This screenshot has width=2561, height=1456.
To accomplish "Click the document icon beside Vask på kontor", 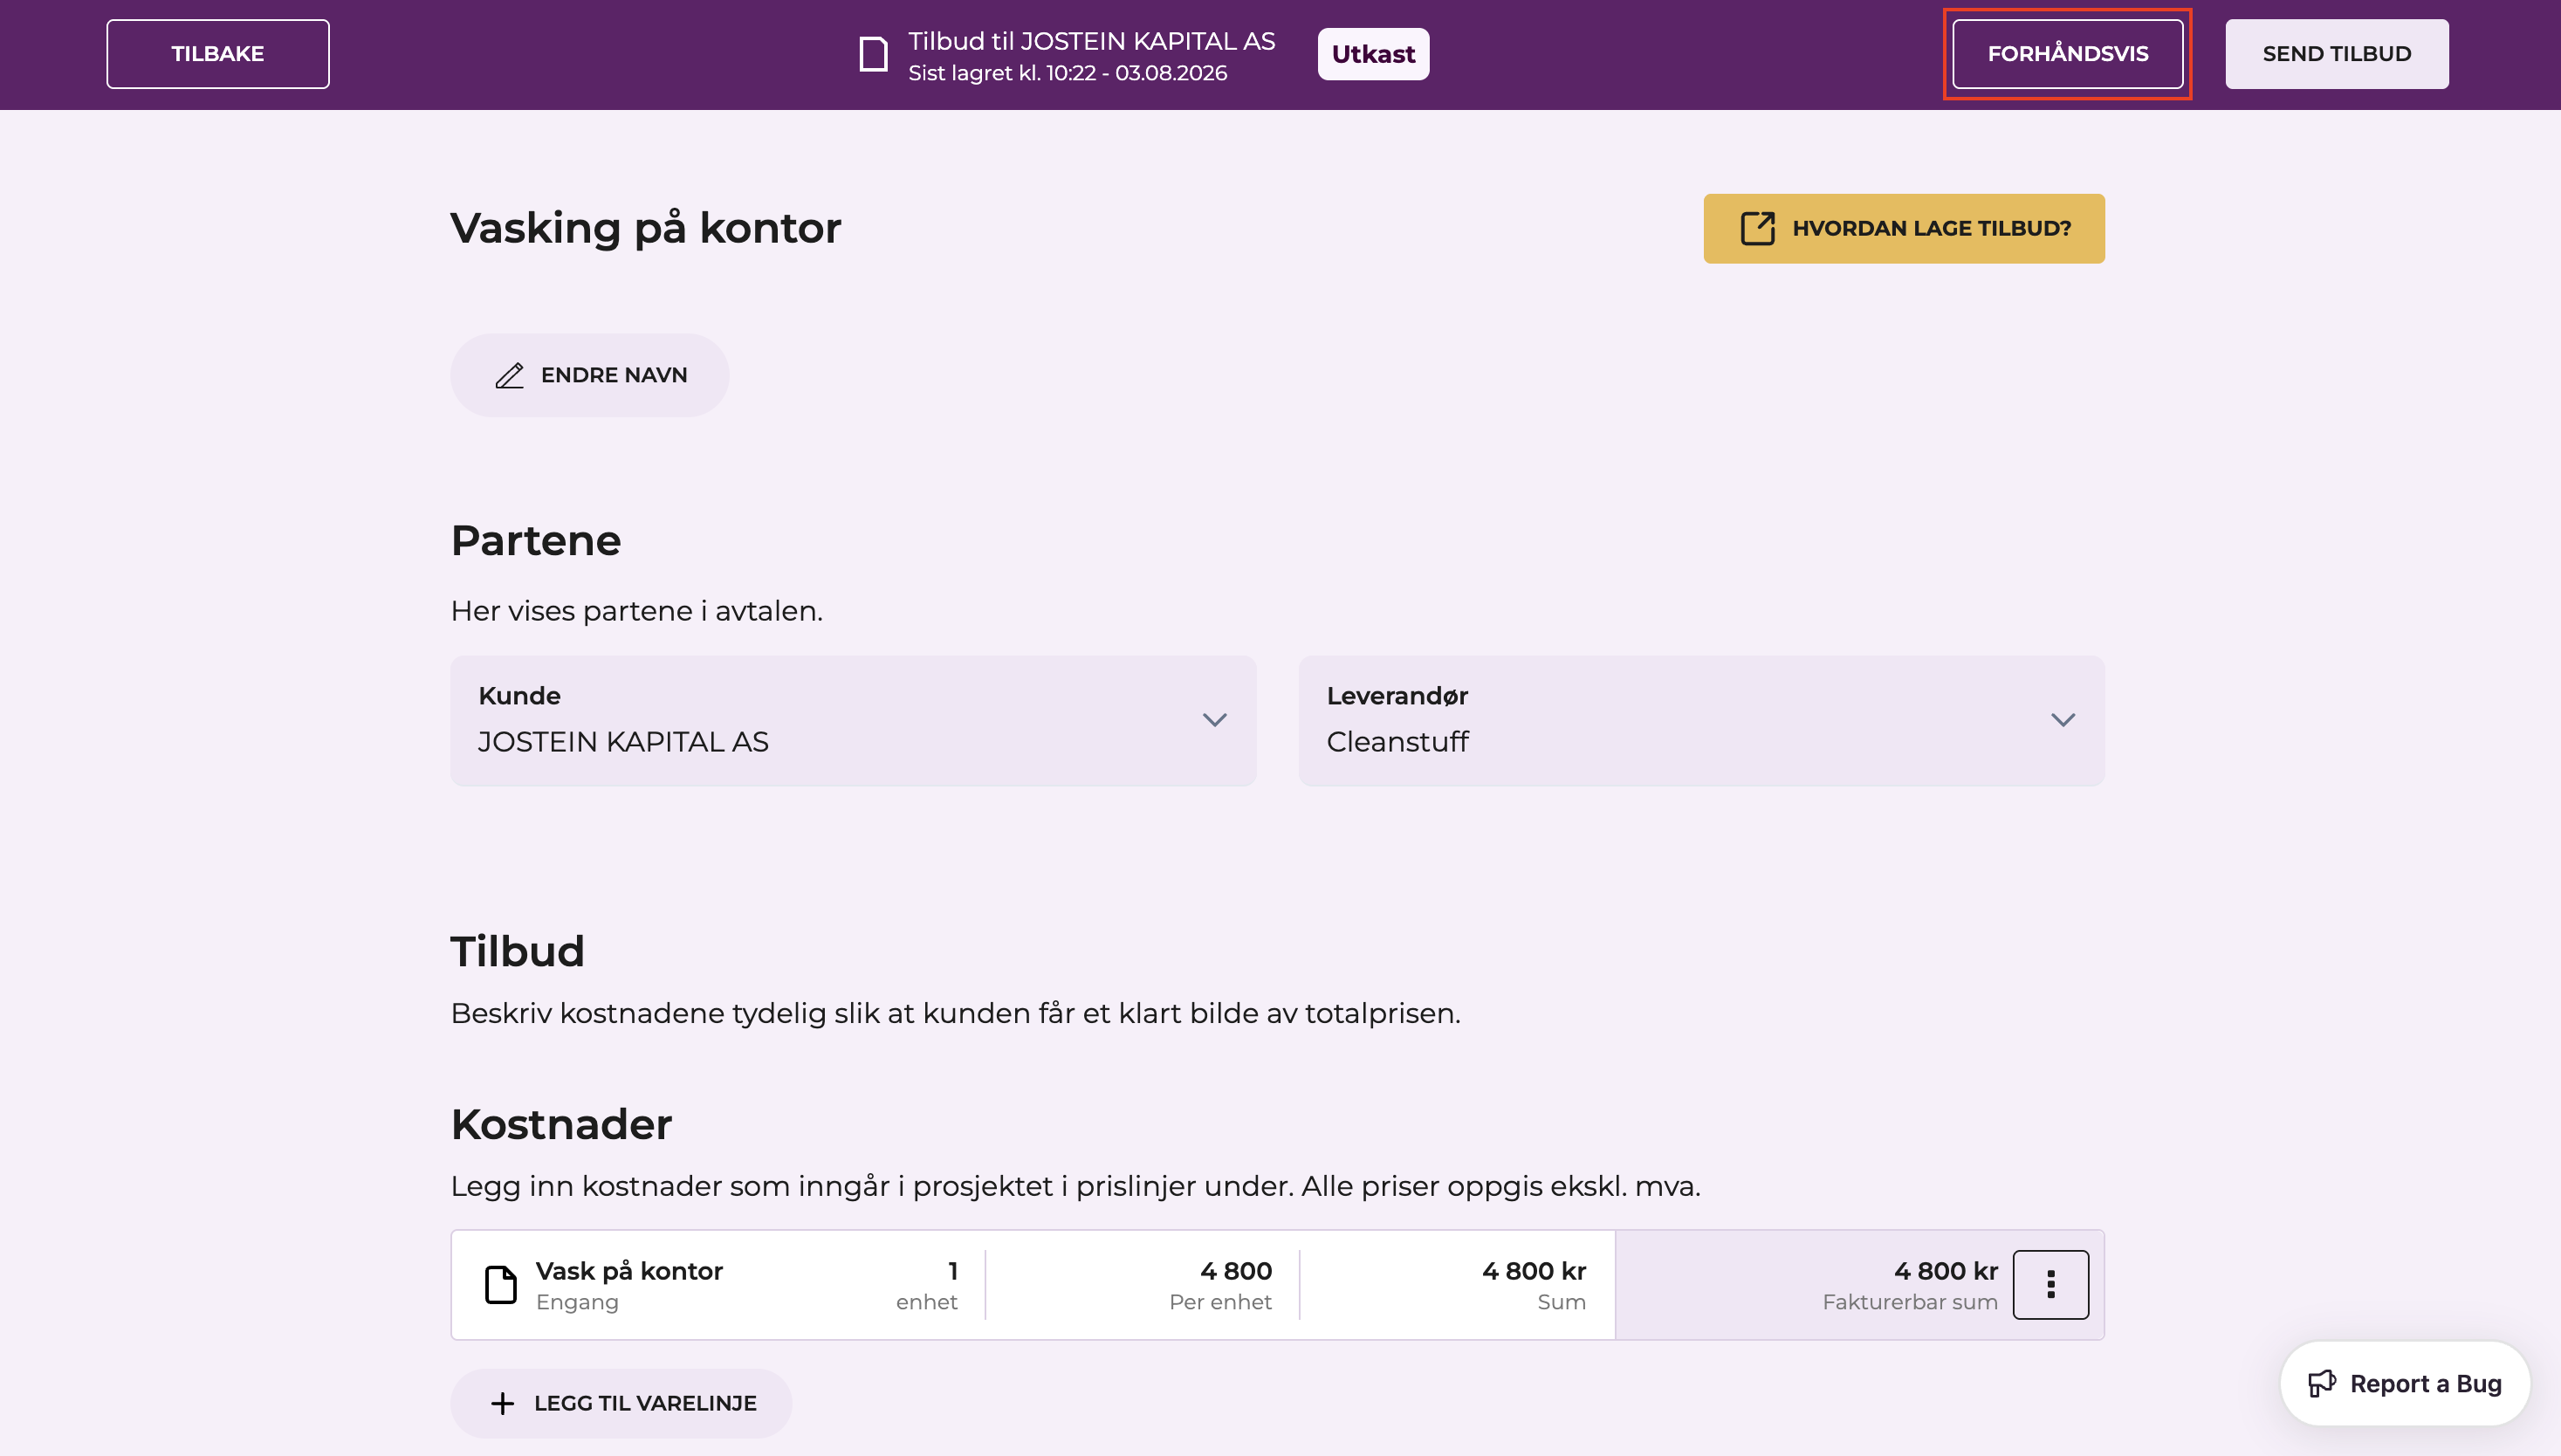I will pyautogui.click(x=501, y=1284).
